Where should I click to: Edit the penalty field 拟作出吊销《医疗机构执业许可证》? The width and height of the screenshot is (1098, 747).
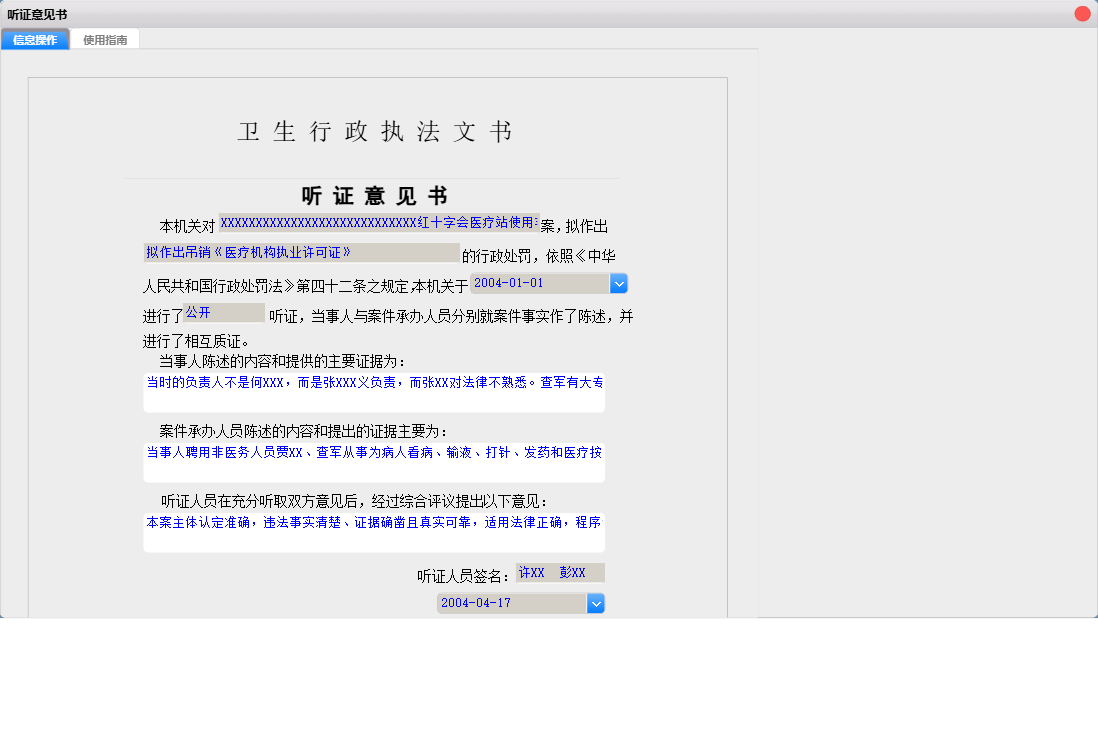[x=300, y=251]
